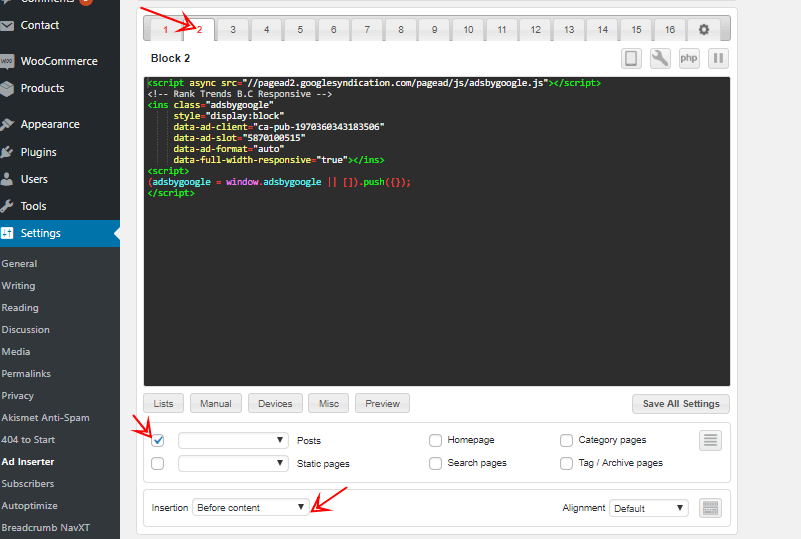Switch to block tab 11
This screenshot has width=801, height=539.
502,30
